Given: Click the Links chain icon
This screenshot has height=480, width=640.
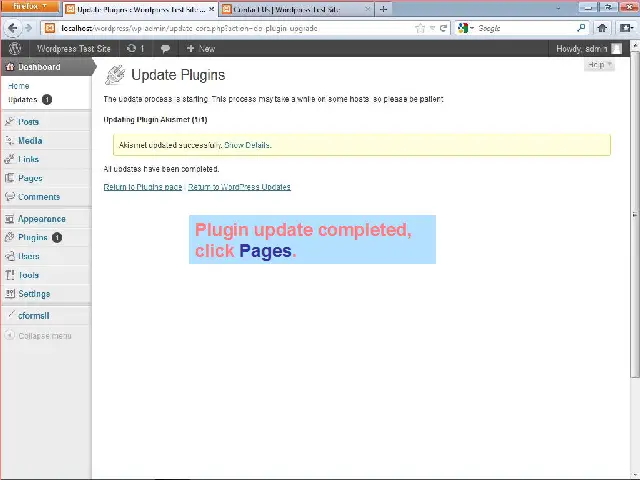Looking at the screenshot, I should pos(9,159).
